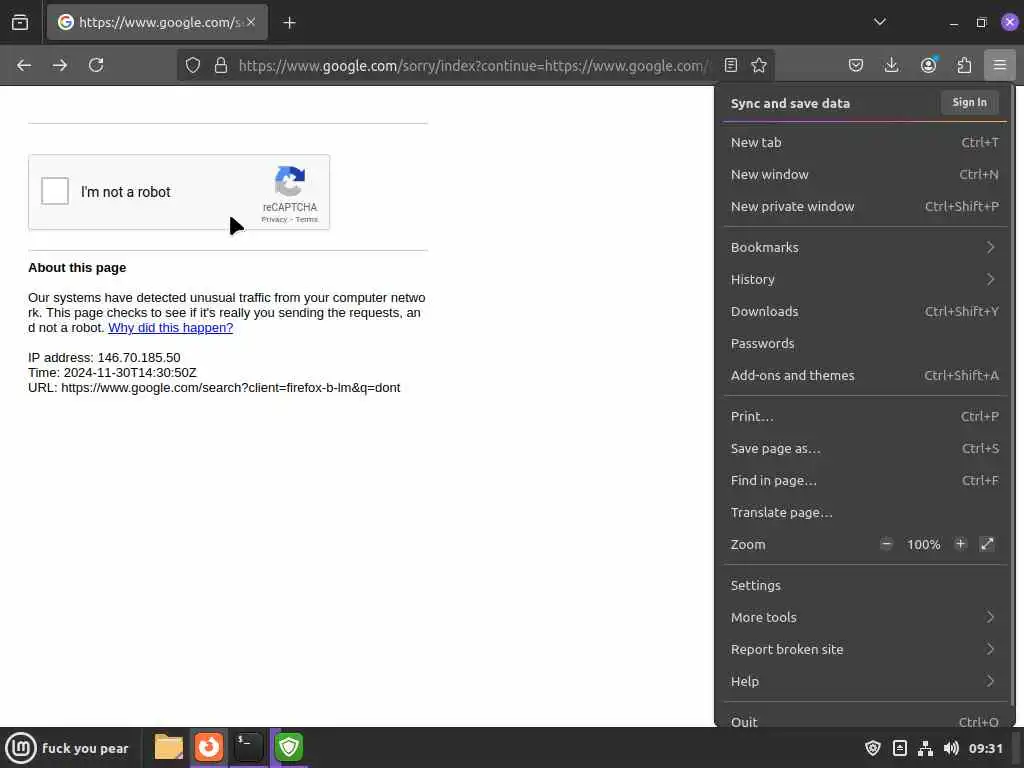Select Translate page…
1024x768 pixels.
click(x=865, y=513)
